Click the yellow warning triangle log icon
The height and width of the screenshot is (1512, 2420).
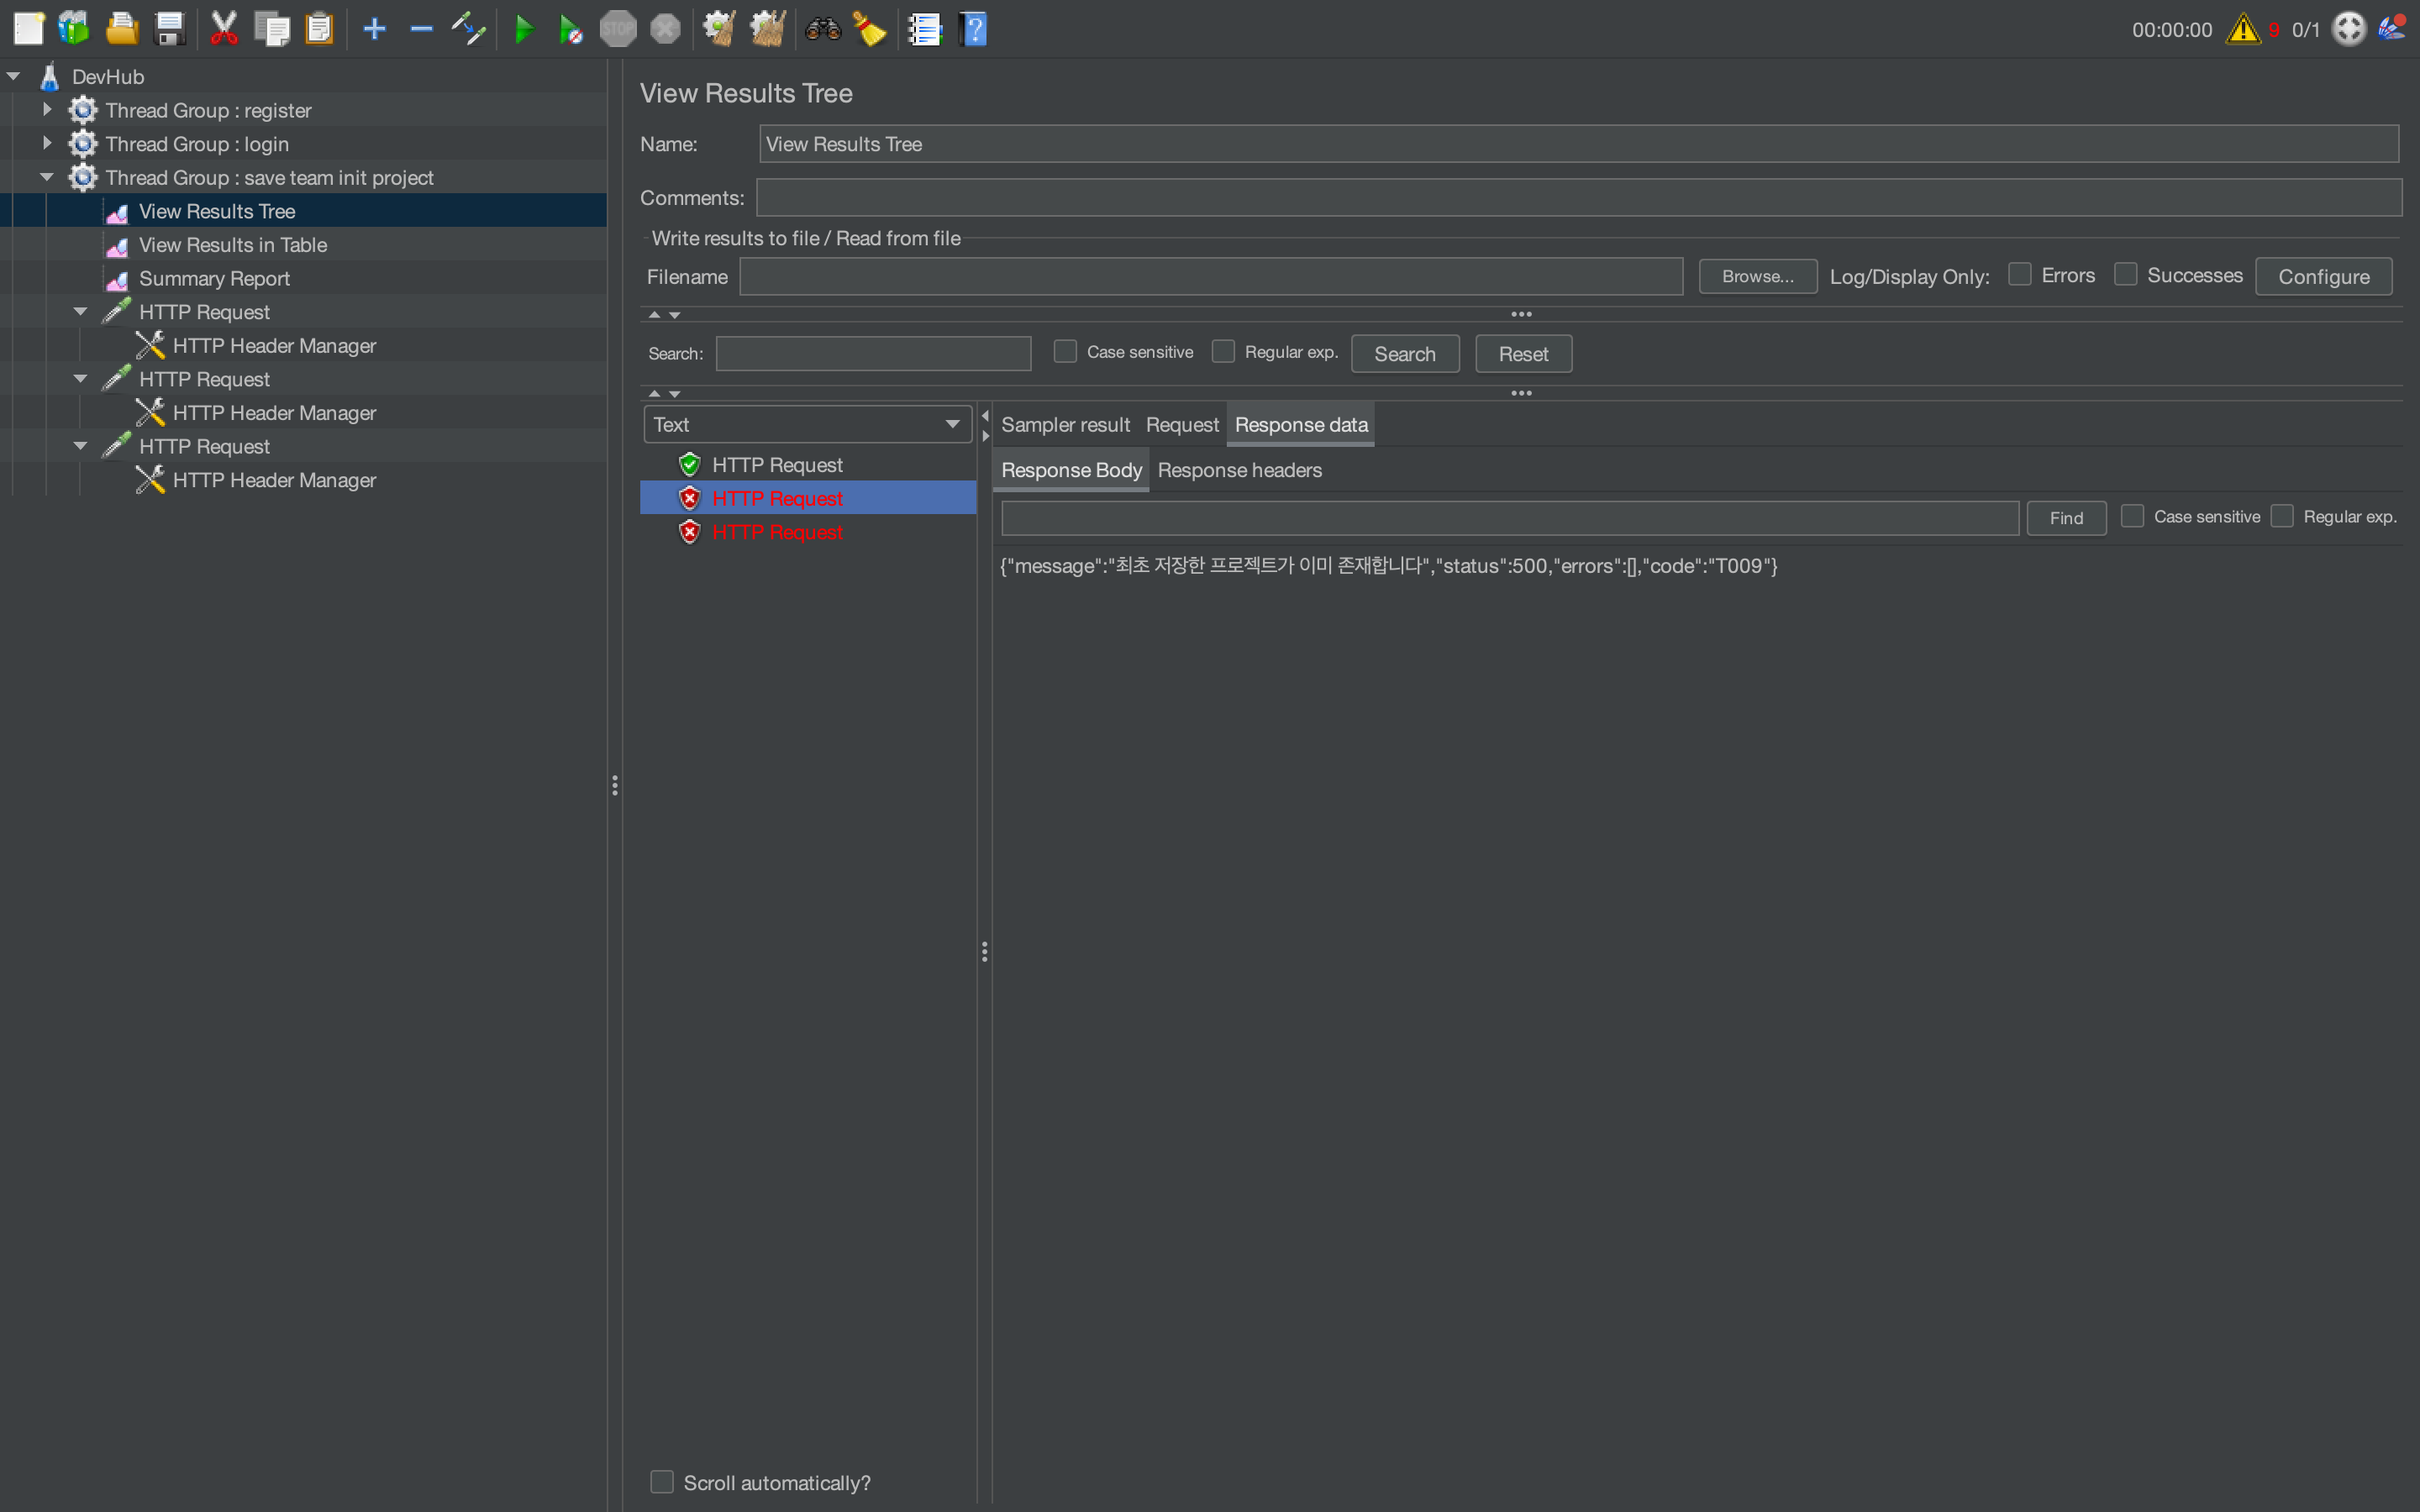pos(2243,29)
